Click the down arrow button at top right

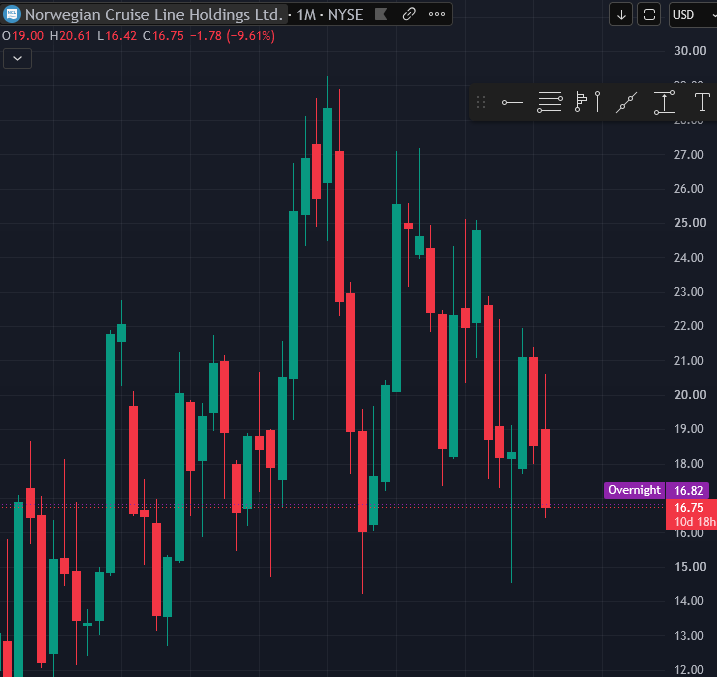(x=621, y=15)
